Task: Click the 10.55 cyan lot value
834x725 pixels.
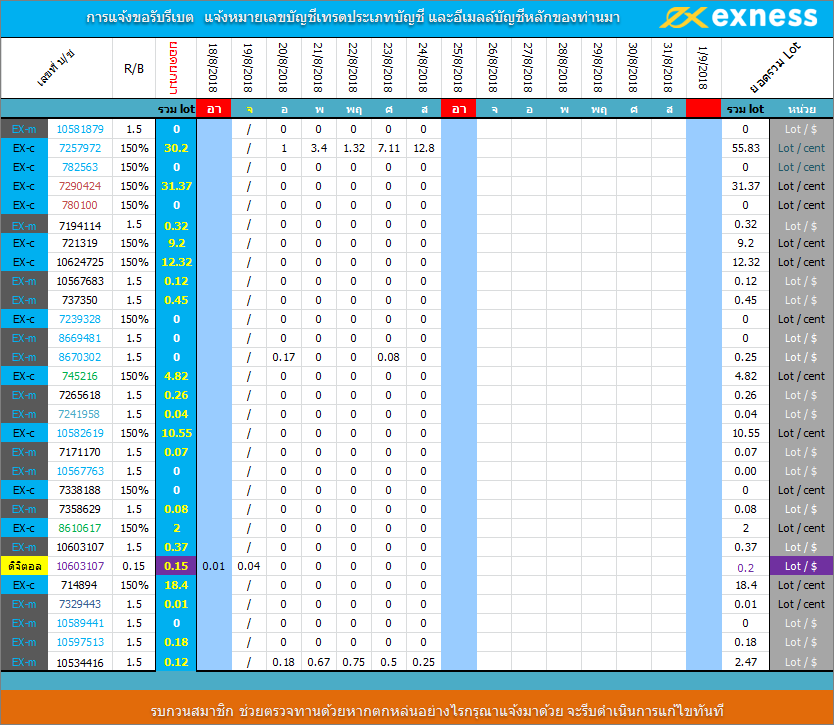Action: (176, 434)
